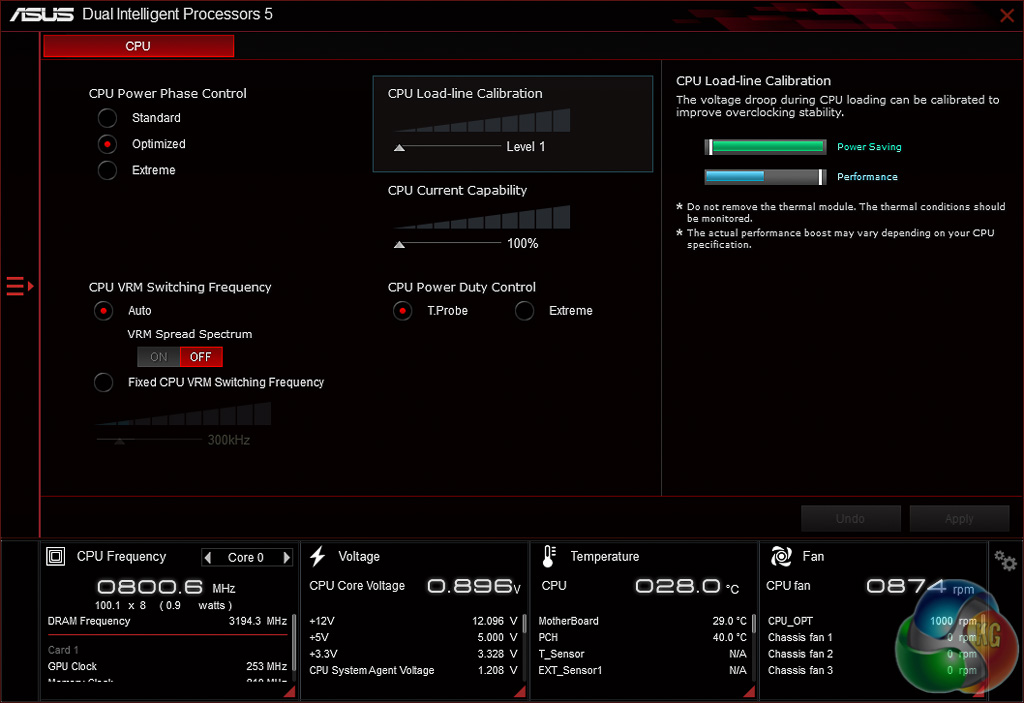This screenshot has height=703, width=1024.
Task: Select Standard power phase control
Action: (x=107, y=118)
